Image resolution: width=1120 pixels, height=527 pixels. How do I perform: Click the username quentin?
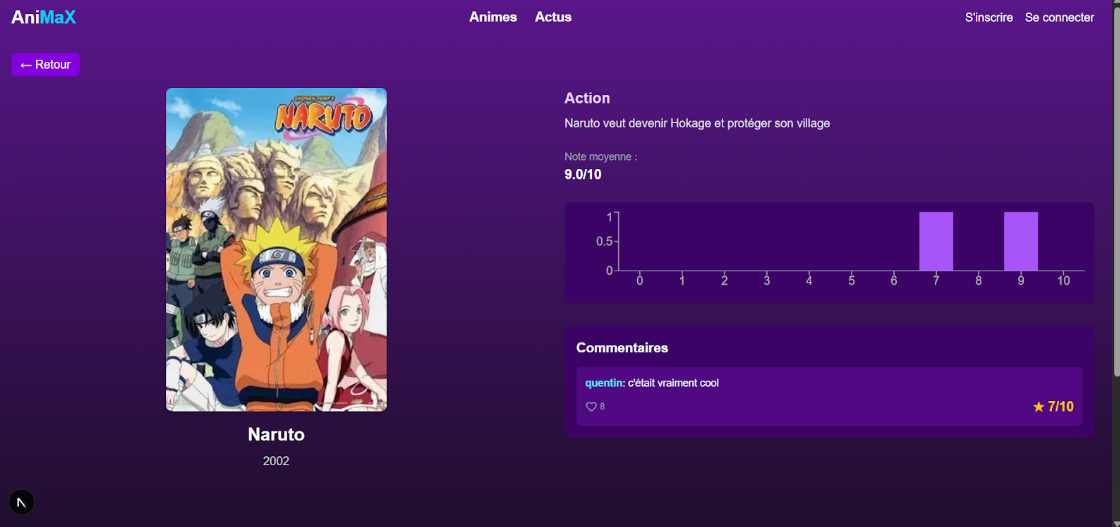[604, 383]
